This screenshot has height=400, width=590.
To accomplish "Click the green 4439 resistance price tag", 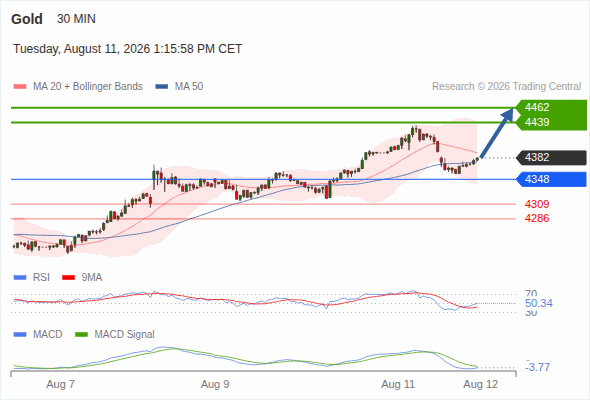I will 552,123.
